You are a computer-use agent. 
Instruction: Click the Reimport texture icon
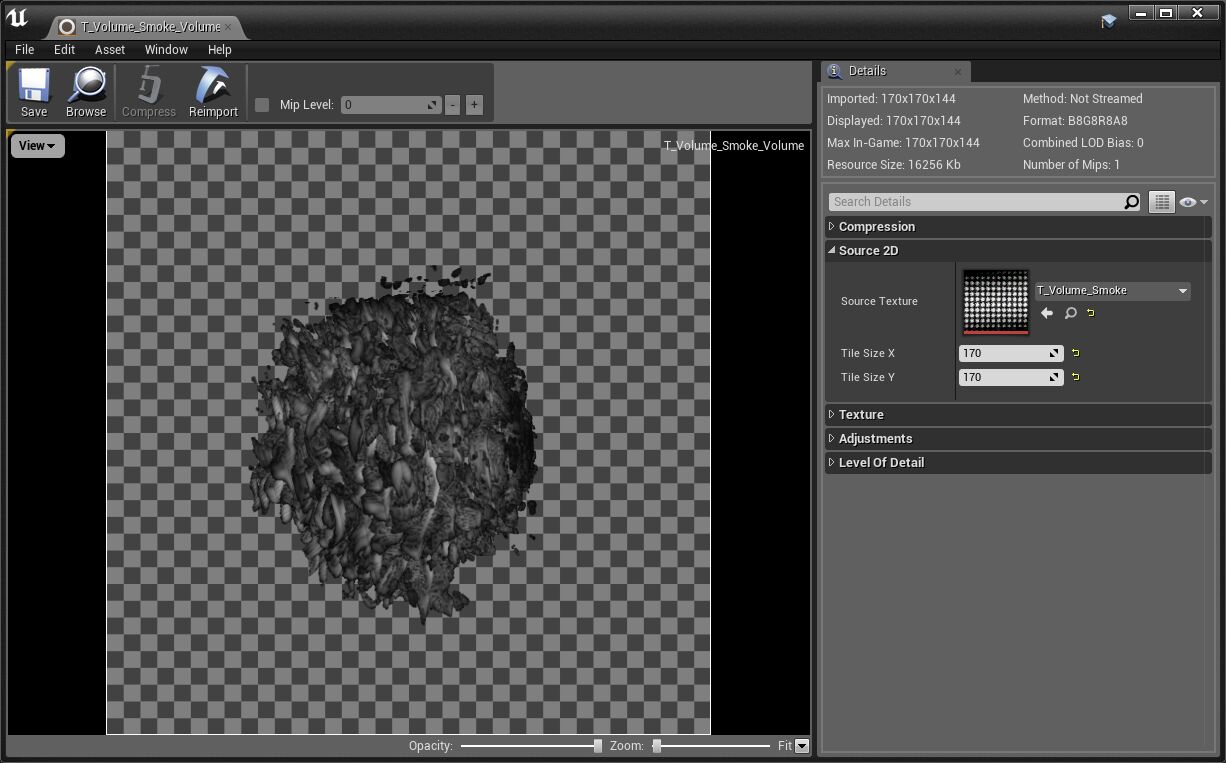213,92
